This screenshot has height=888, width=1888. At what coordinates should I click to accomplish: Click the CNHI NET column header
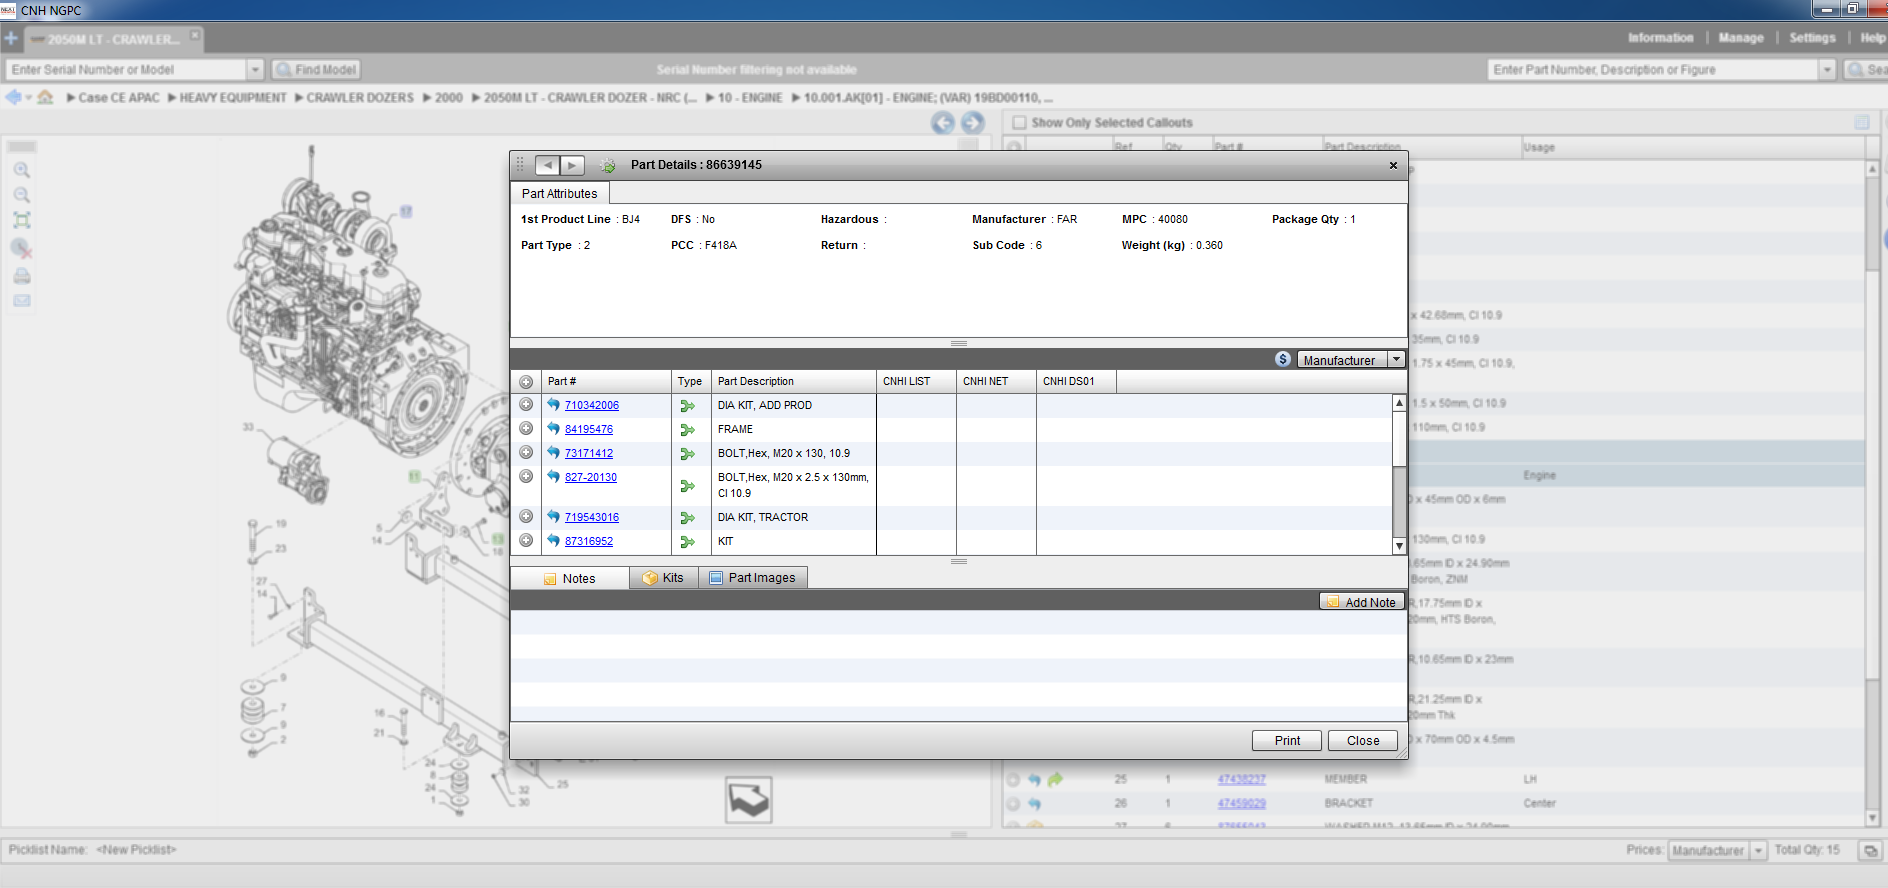[x=996, y=381]
